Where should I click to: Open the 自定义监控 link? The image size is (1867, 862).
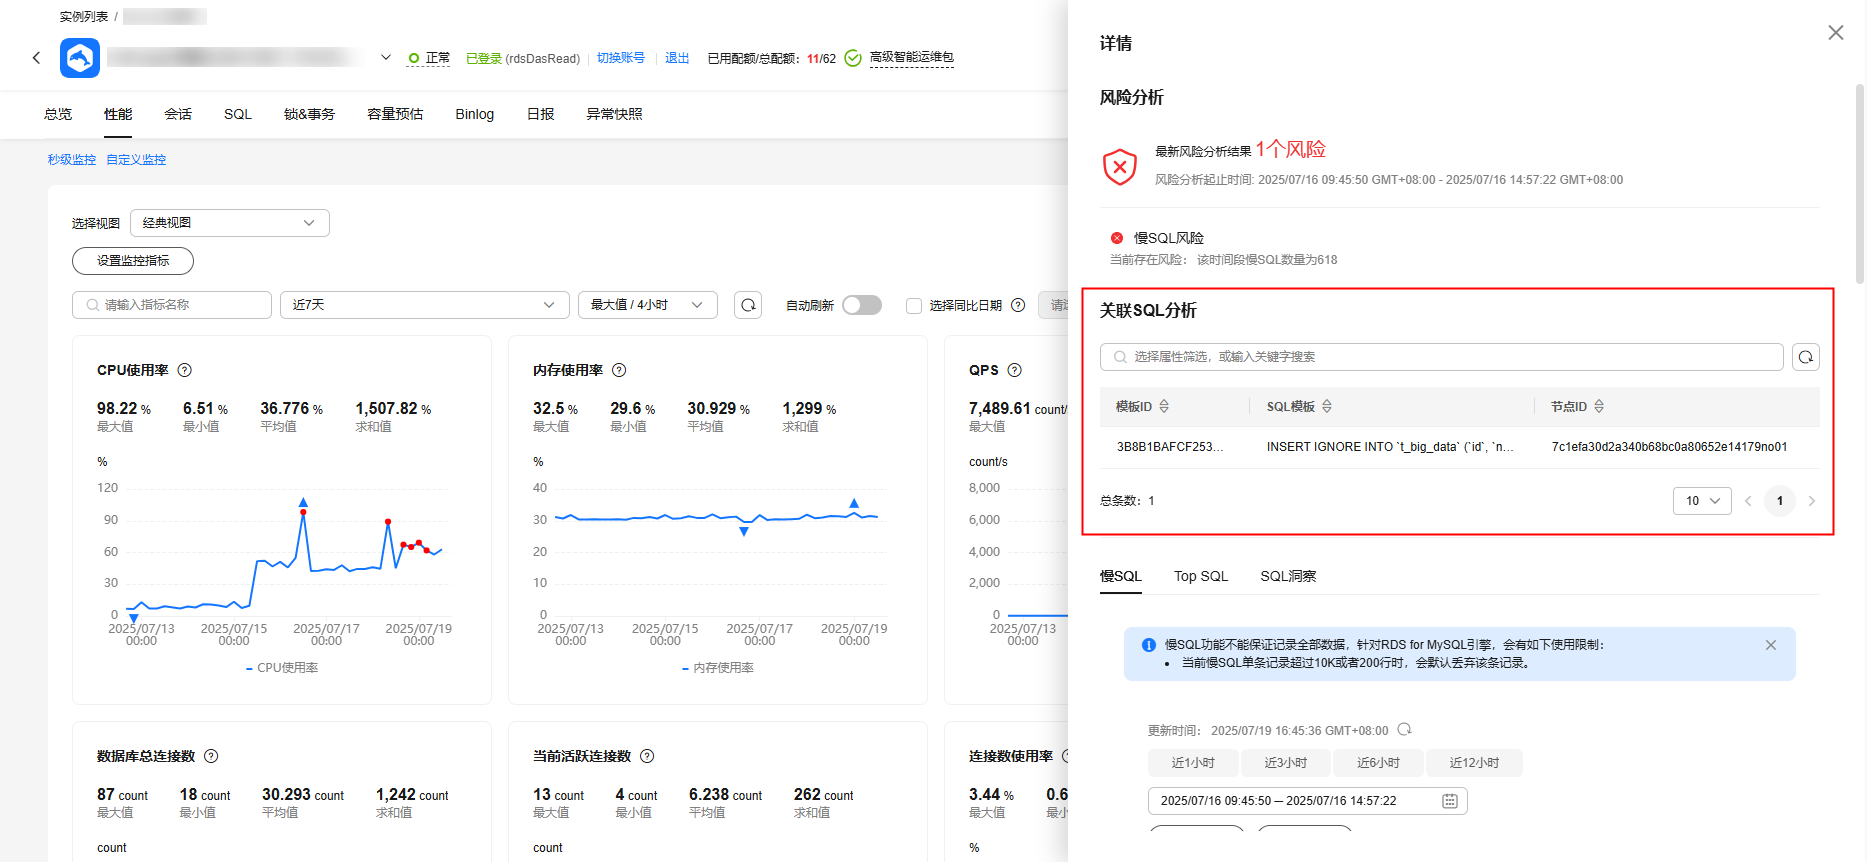pos(136,160)
